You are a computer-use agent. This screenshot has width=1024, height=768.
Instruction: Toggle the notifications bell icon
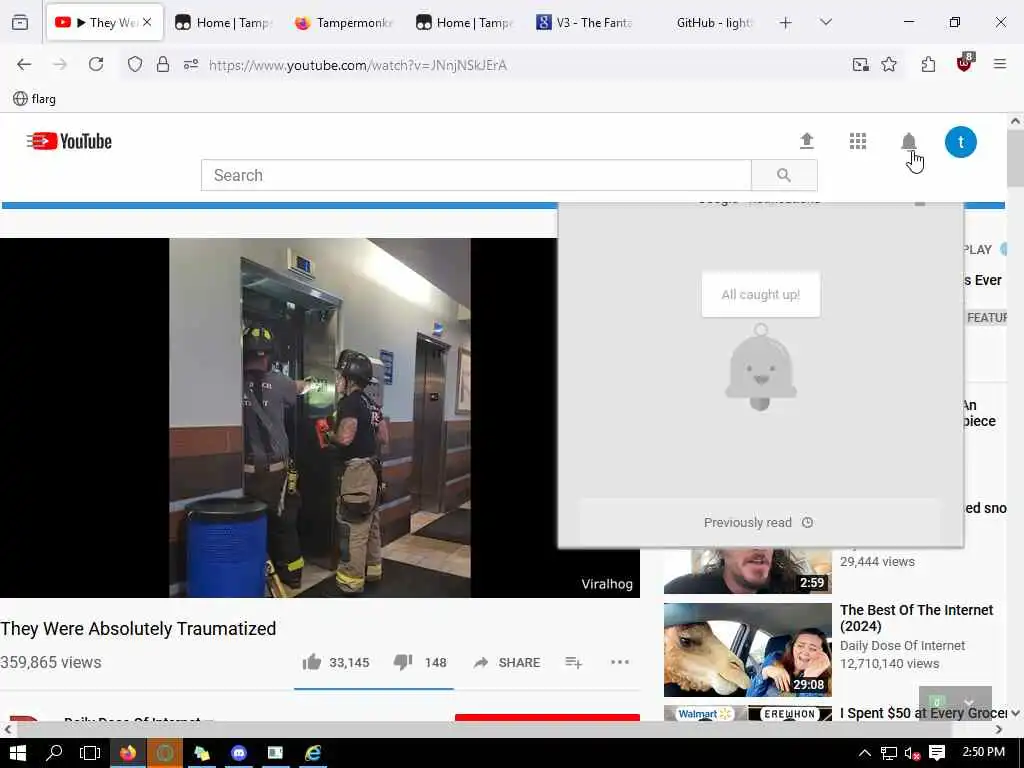point(908,141)
